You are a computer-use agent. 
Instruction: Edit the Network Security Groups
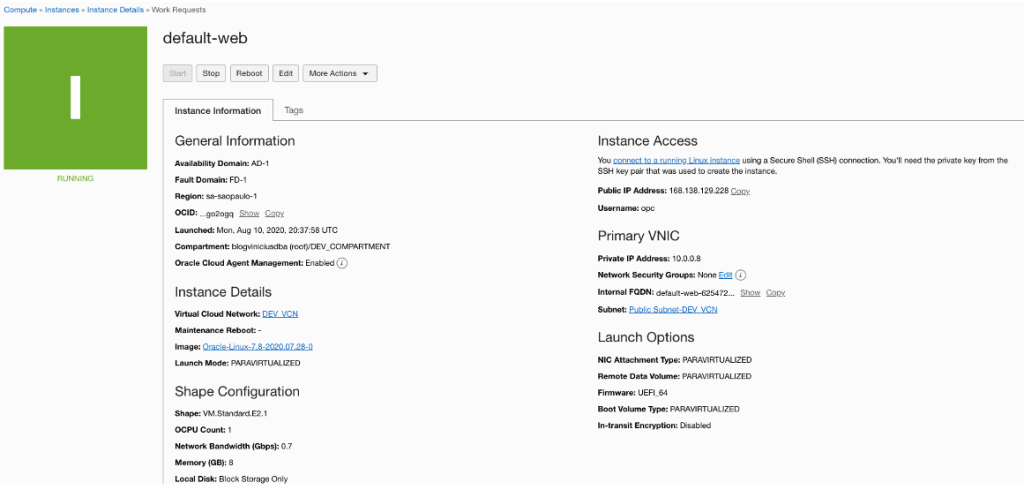(x=725, y=275)
